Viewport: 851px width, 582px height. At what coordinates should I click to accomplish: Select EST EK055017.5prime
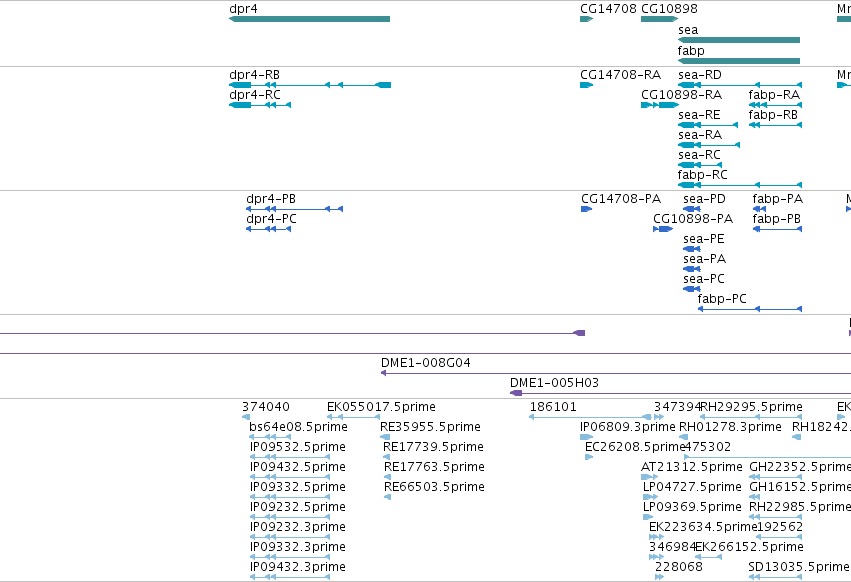[x=353, y=417]
